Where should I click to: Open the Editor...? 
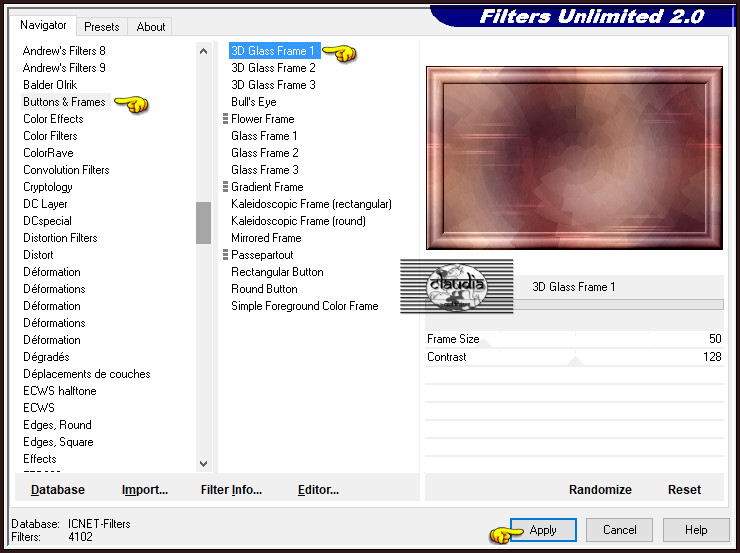point(318,490)
